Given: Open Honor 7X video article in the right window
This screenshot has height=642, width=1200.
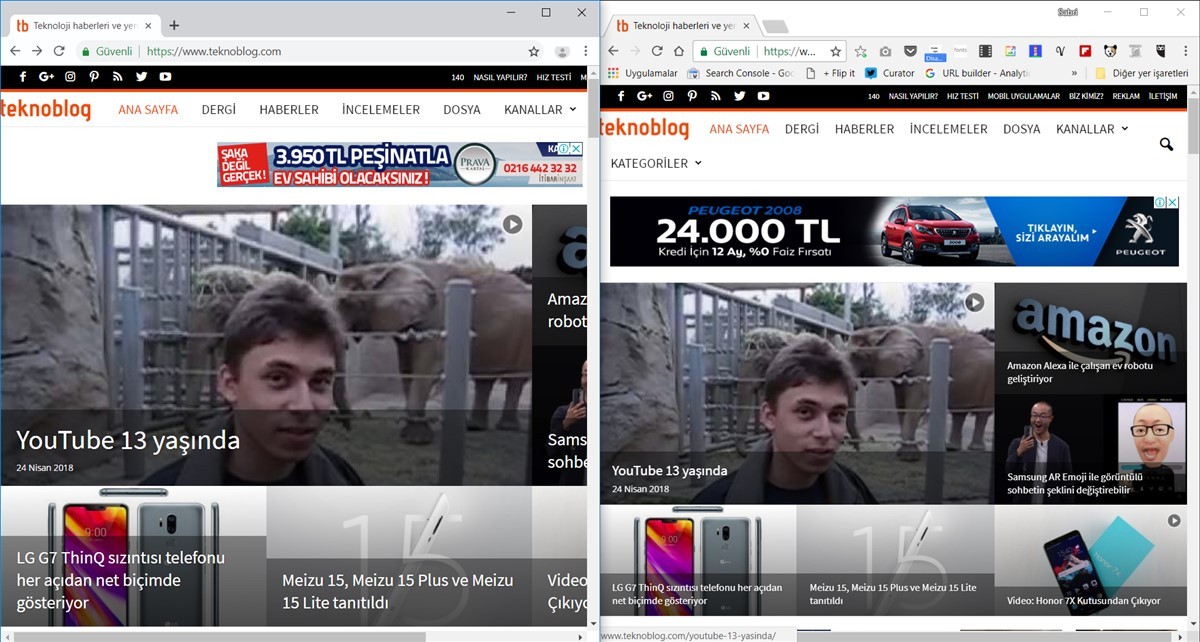Looking at the screenshot, I should (1091, 560).
